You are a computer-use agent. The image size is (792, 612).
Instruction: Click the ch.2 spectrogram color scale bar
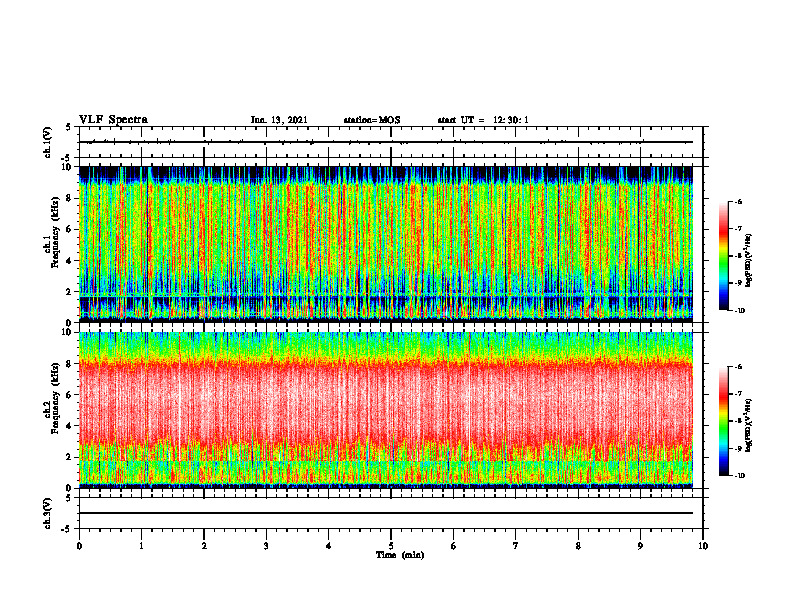(724, 421)
